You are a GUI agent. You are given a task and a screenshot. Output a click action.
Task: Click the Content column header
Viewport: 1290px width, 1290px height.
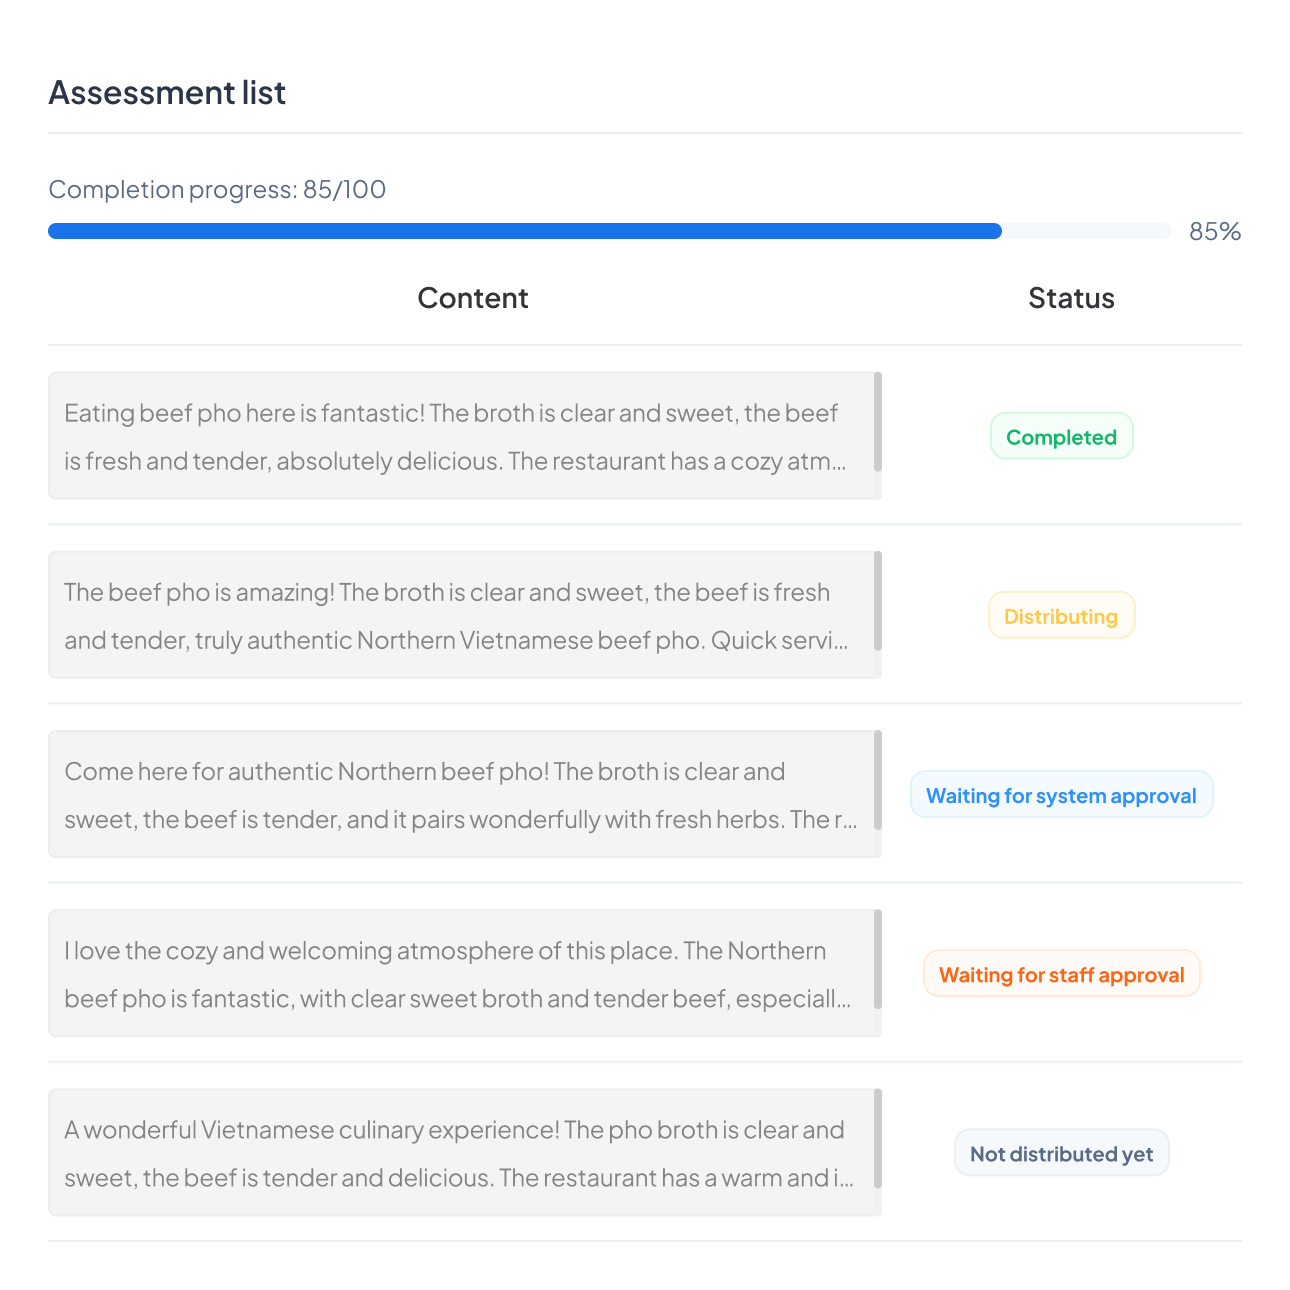click(x=473, y=298)
